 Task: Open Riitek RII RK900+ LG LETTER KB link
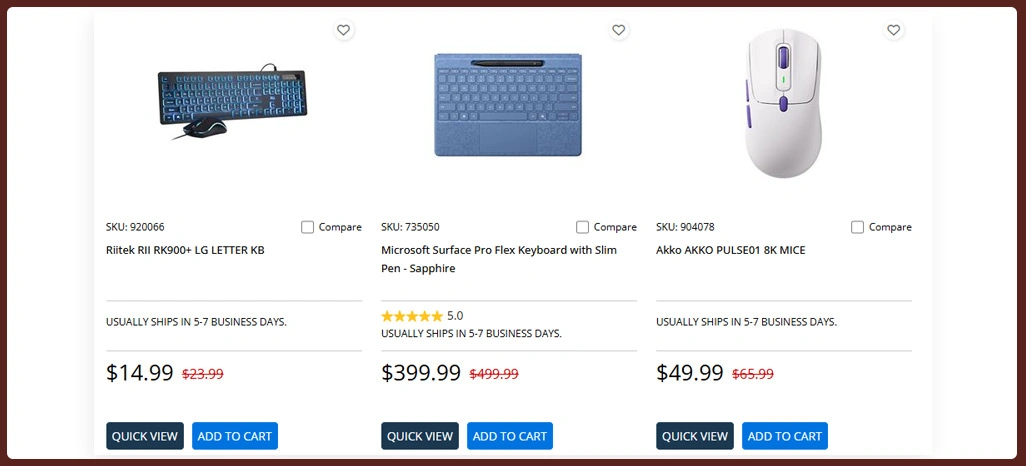(x=185, y=250)
